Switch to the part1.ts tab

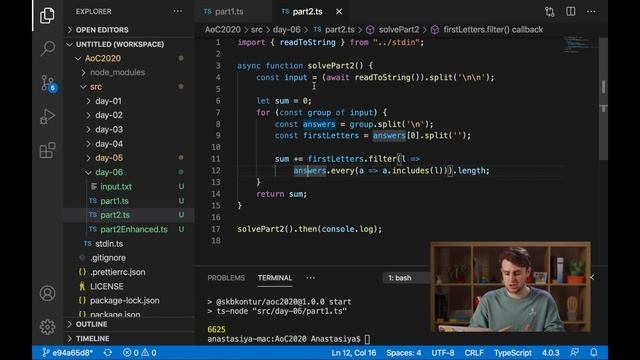tap(233, 11)
